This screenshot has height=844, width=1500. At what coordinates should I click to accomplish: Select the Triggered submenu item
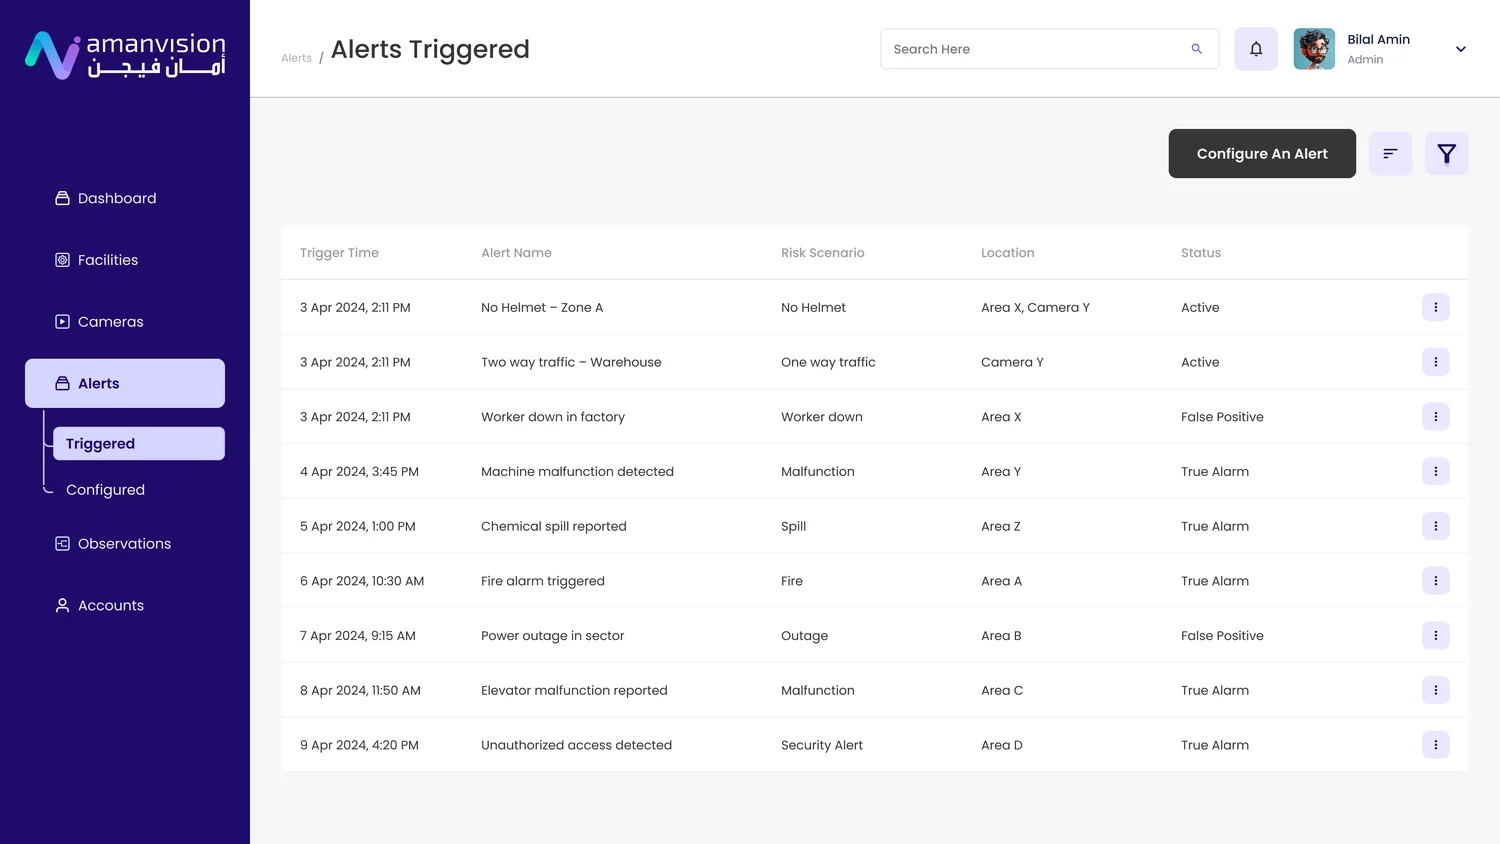pos(139,444)
